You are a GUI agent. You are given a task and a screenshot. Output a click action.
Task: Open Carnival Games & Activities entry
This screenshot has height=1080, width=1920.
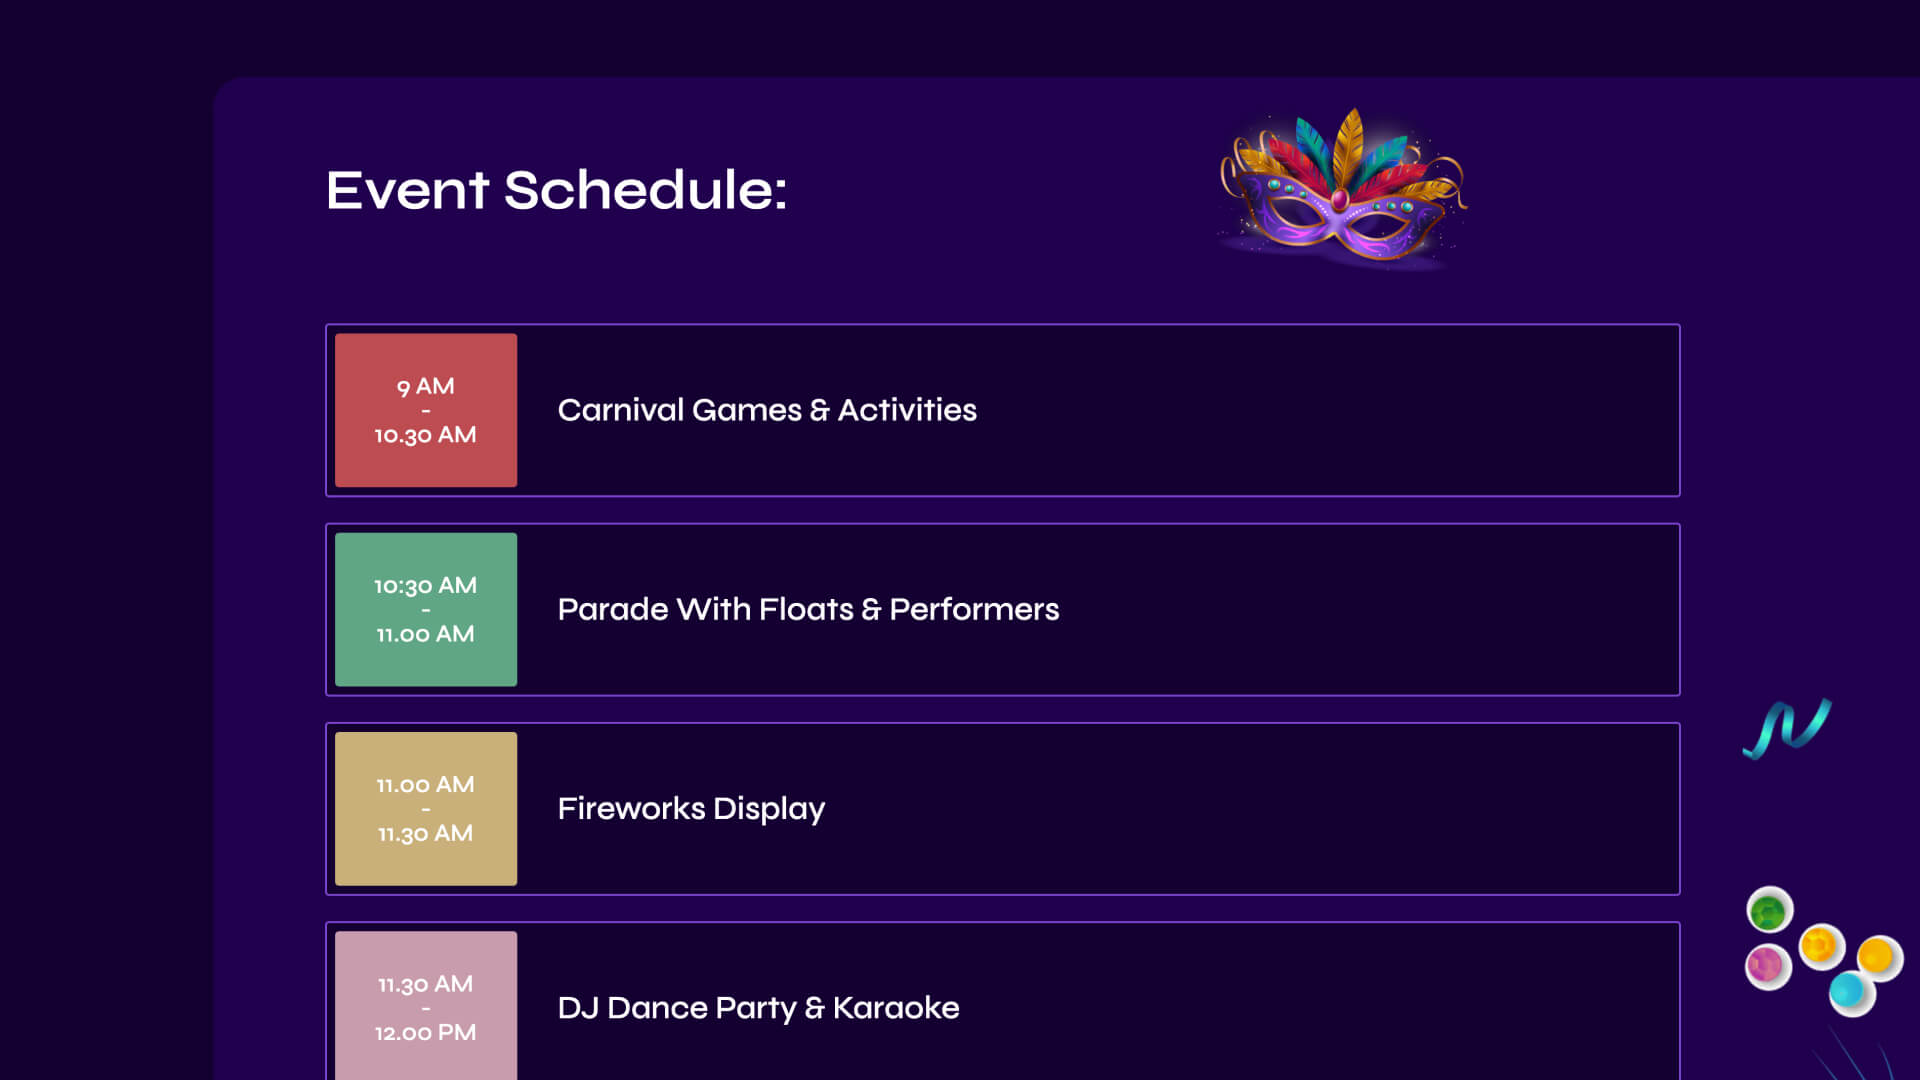pos(767,410)
